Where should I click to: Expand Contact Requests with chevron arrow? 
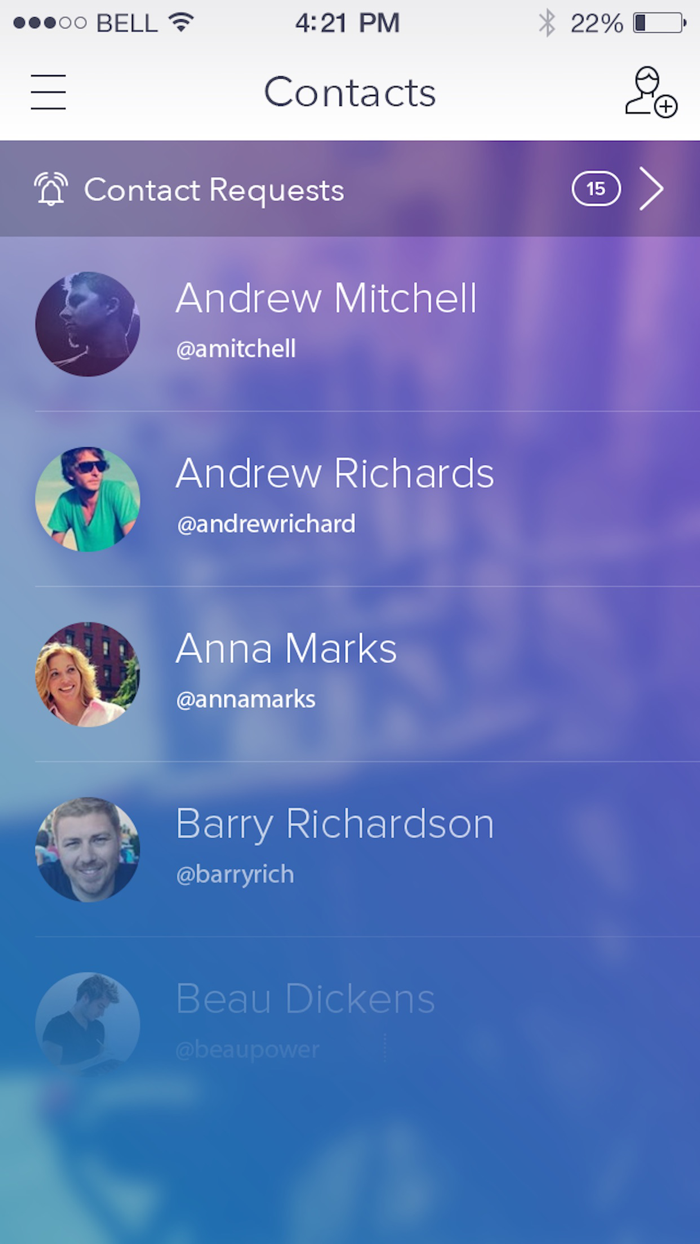click(x=651, y=189)
